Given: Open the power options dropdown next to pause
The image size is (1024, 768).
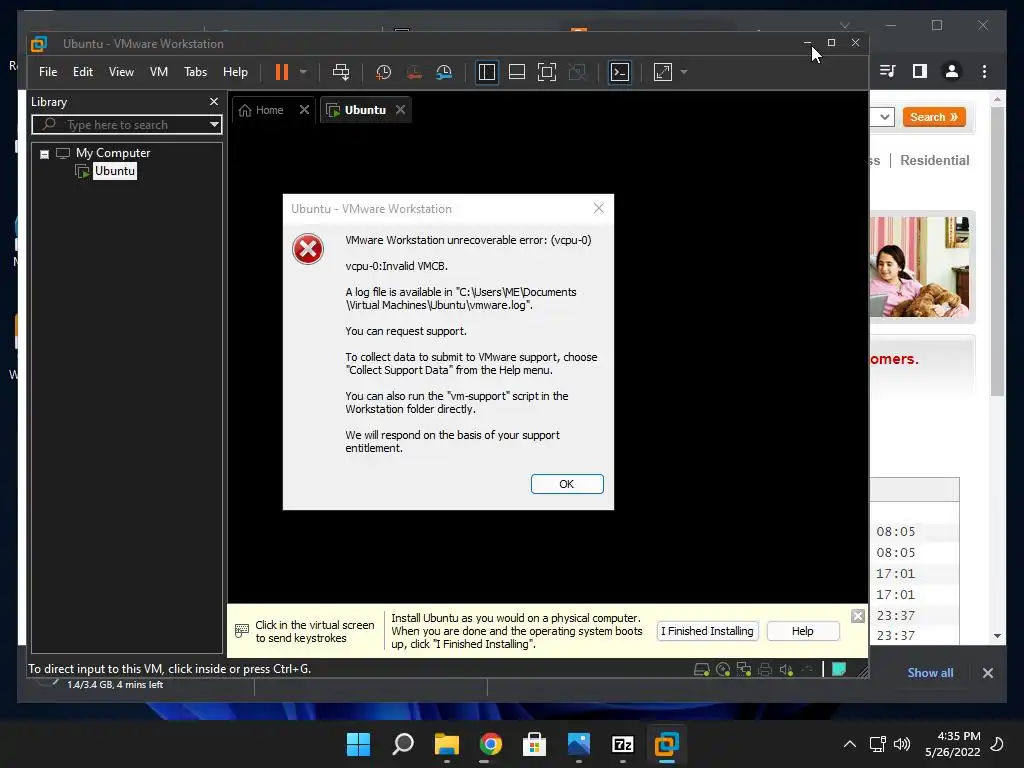Looking at the screenshot, I should 303,72.
